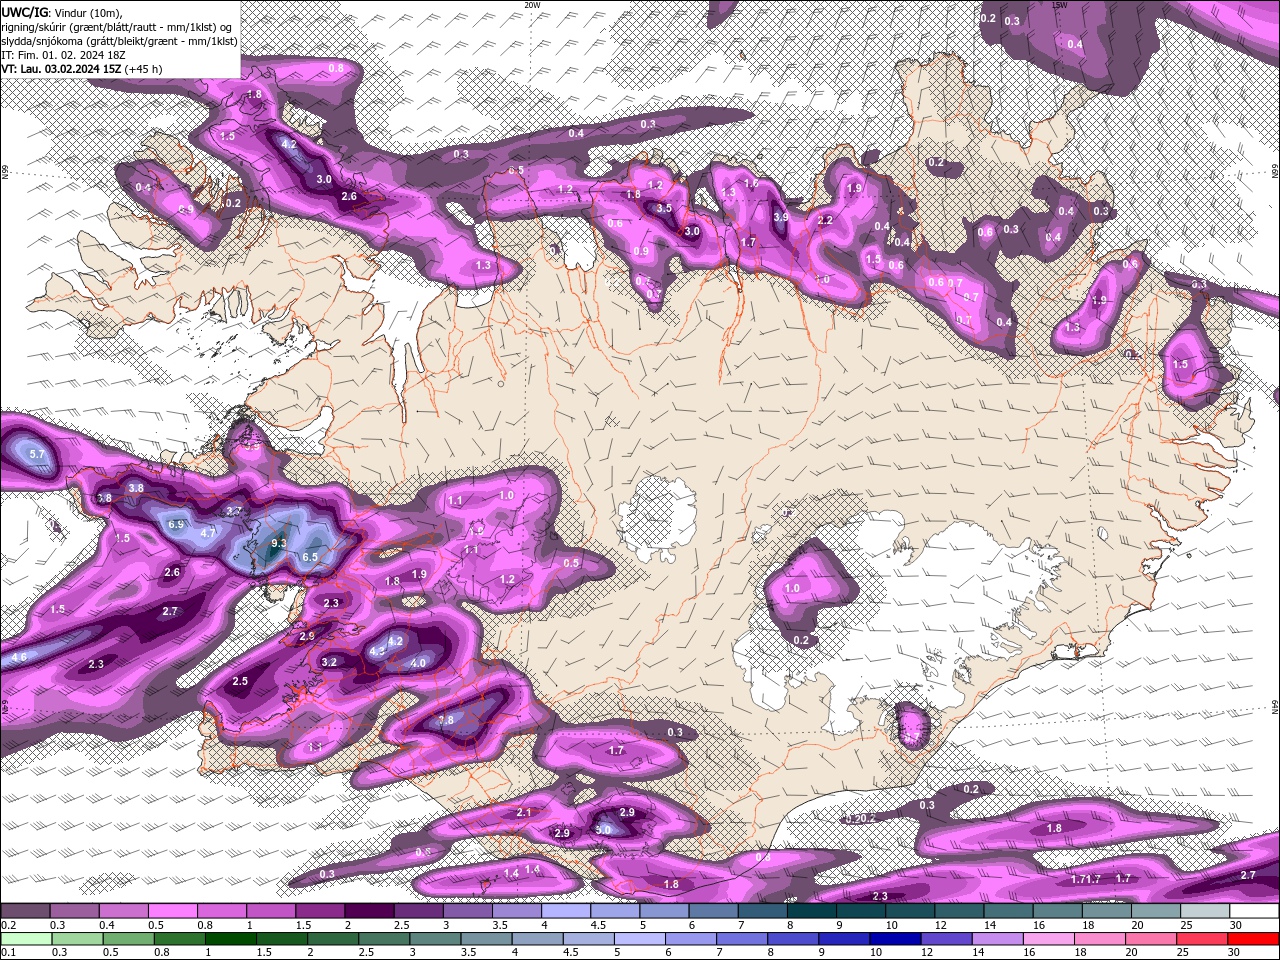The width and height of the screenshot is (1280, 960).
Task: Pick the 6.5 value label on the map
Action: coord(310,557)
